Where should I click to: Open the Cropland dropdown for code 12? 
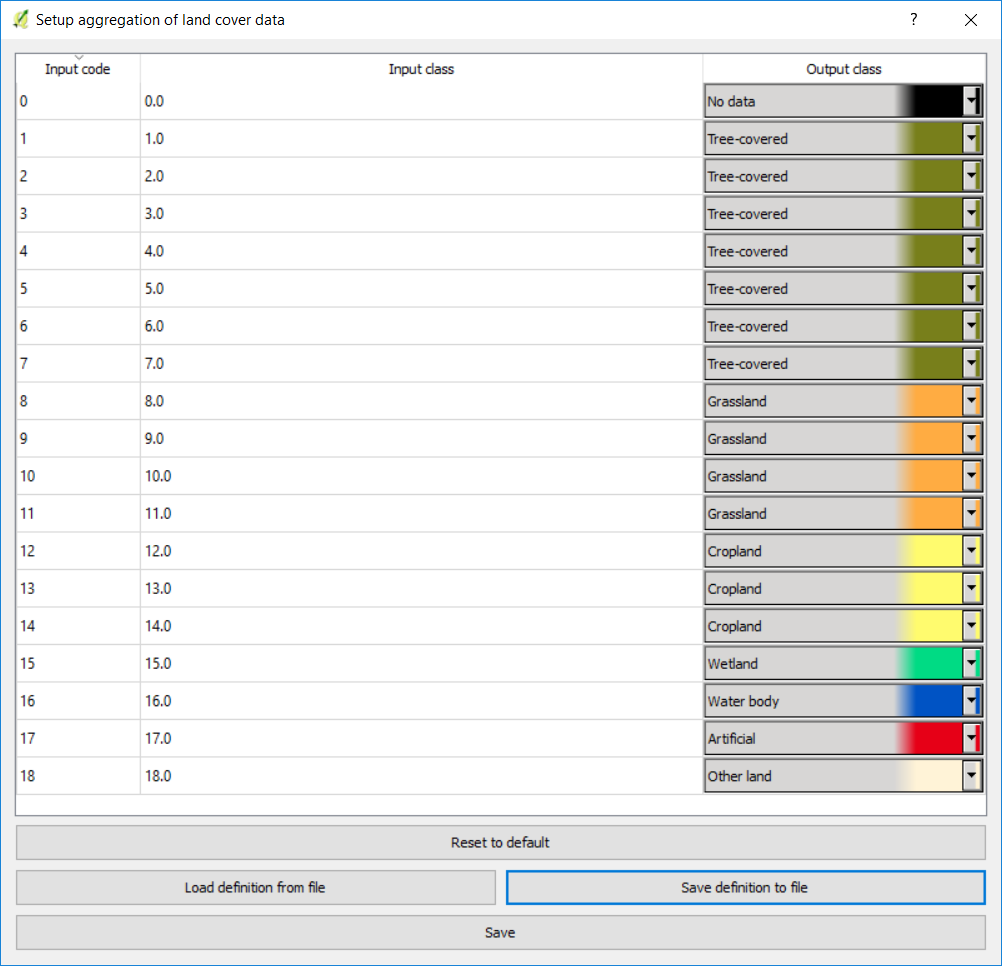pos(971,551)
